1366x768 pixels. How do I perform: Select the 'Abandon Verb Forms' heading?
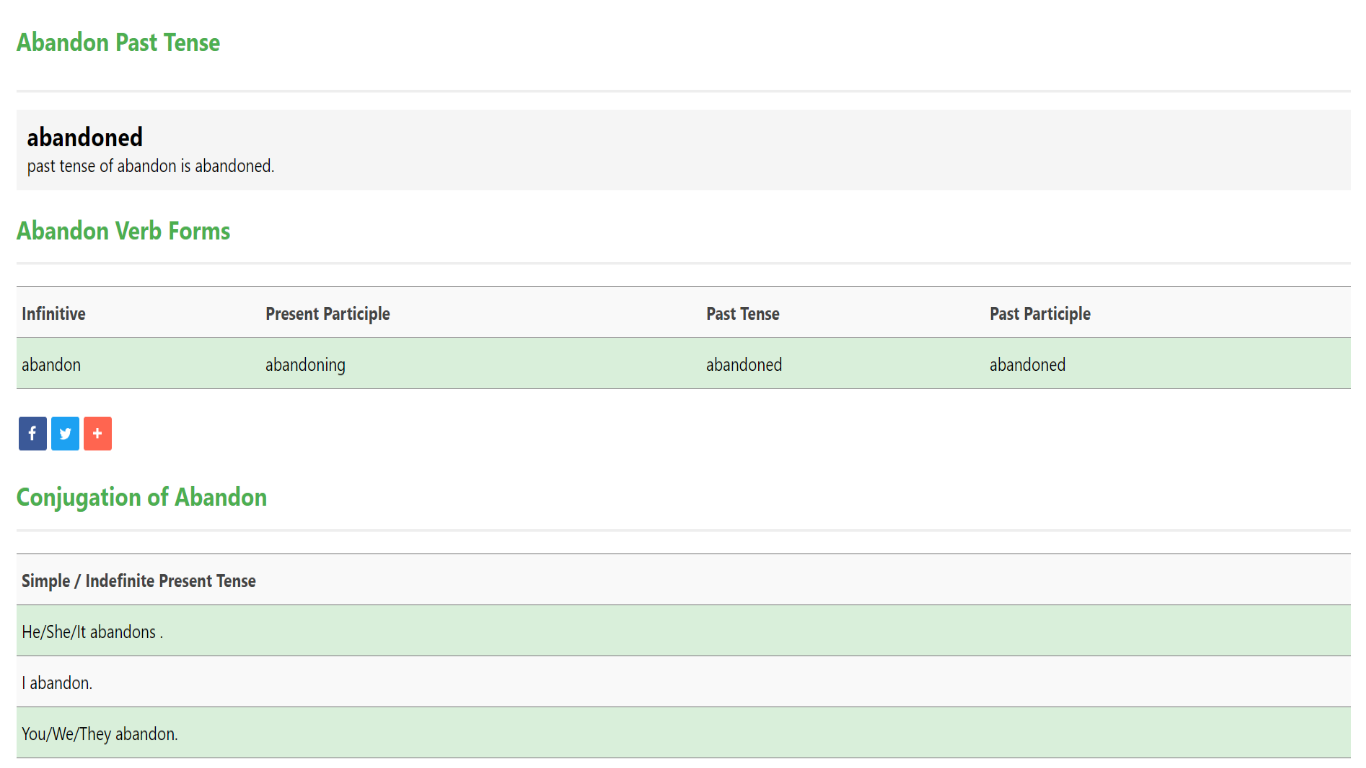coord(123,231)
